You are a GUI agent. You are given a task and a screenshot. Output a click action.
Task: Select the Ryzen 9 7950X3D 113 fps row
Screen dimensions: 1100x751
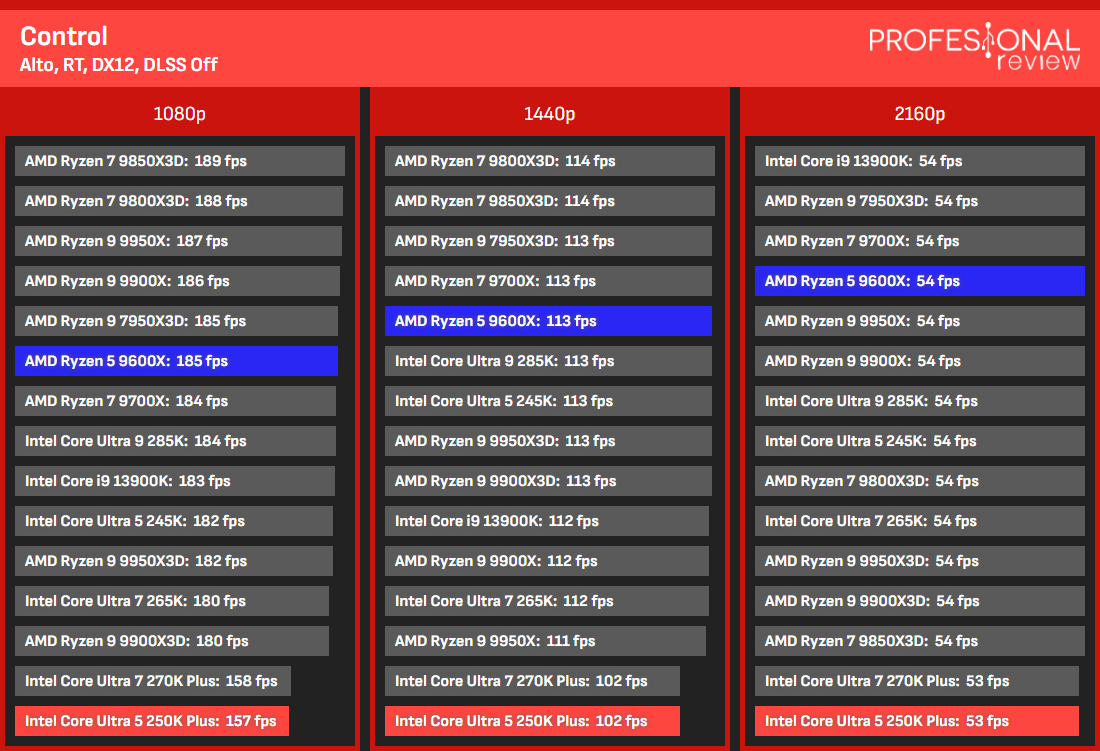click(x=549, y=241)
